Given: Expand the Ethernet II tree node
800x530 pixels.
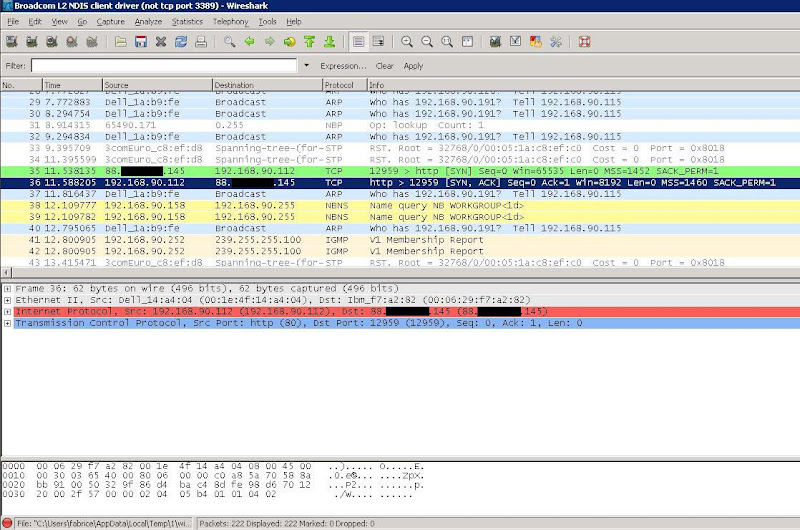Looking at the screenshot, I should click(x=7, y=300).
